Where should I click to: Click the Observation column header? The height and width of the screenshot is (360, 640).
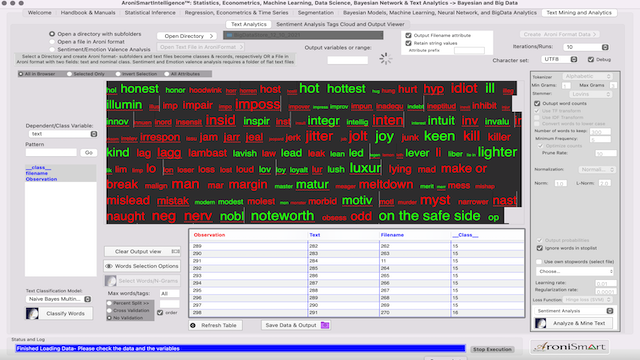(x=209, y=235)
